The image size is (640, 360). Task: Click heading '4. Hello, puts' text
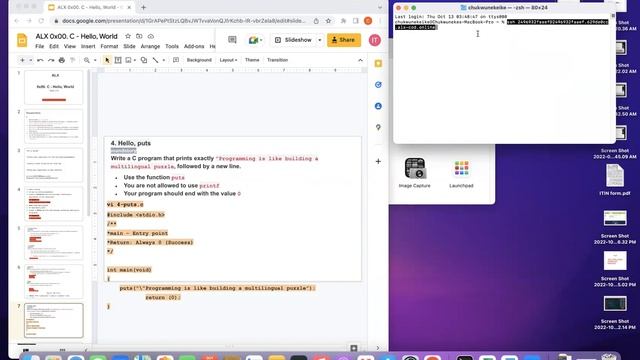(131, 143)
